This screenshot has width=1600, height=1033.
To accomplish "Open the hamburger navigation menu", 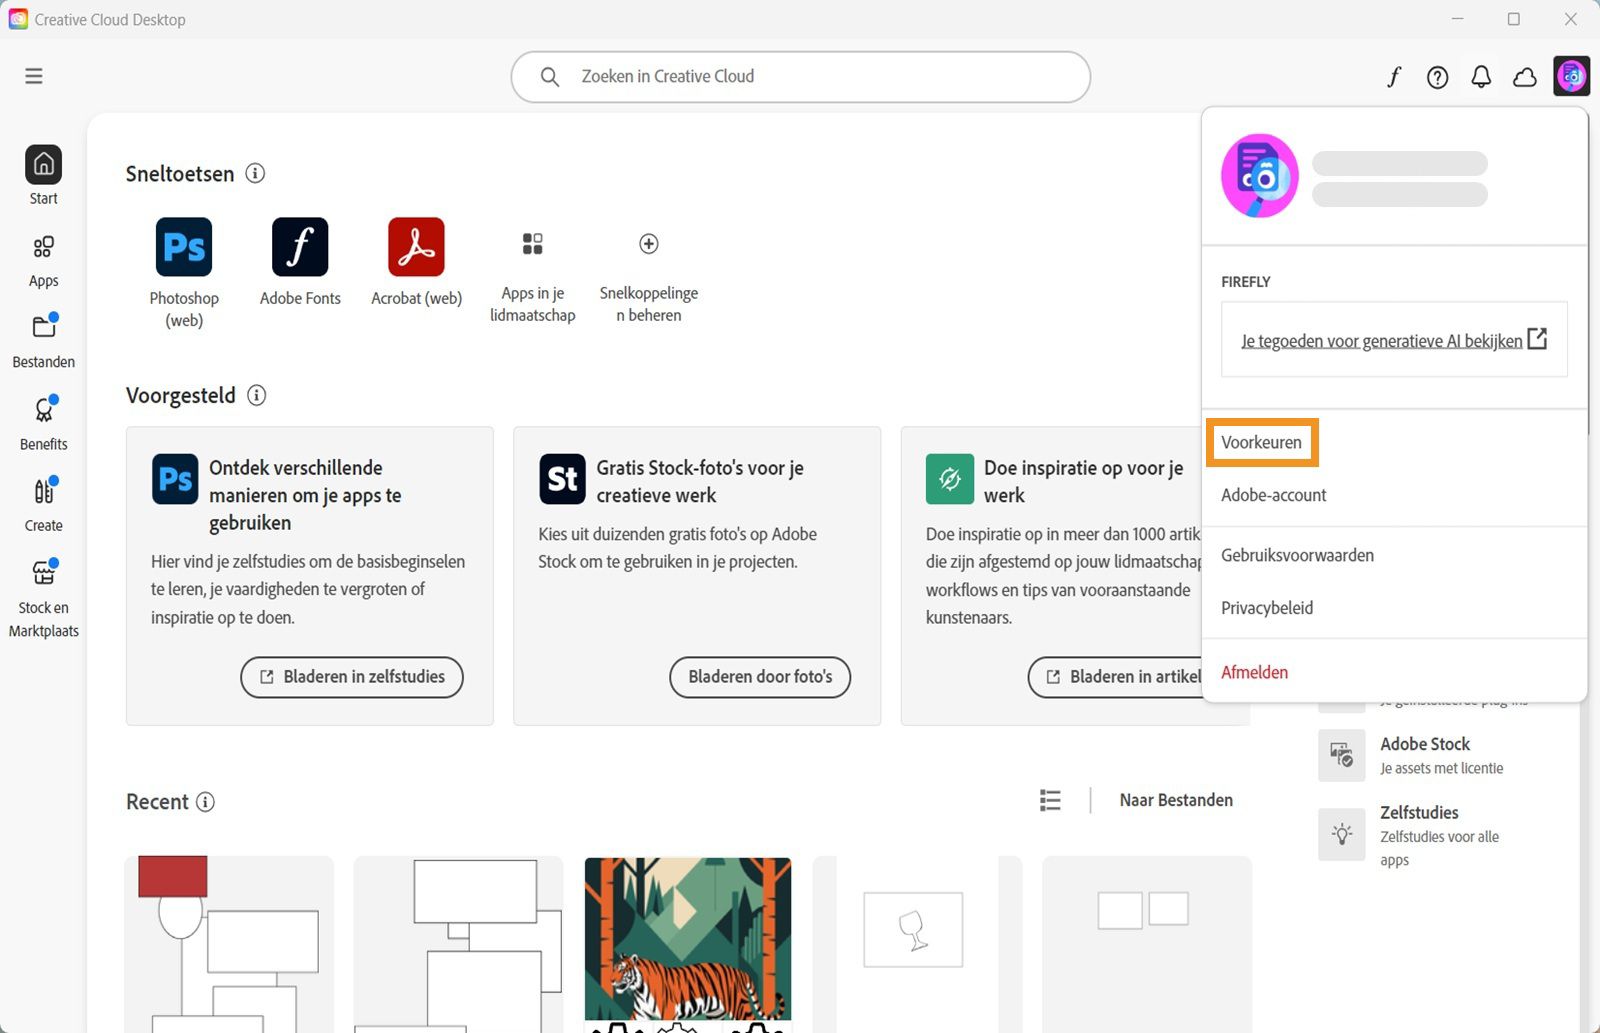I will pyautogui.click(x=33, y=75).
